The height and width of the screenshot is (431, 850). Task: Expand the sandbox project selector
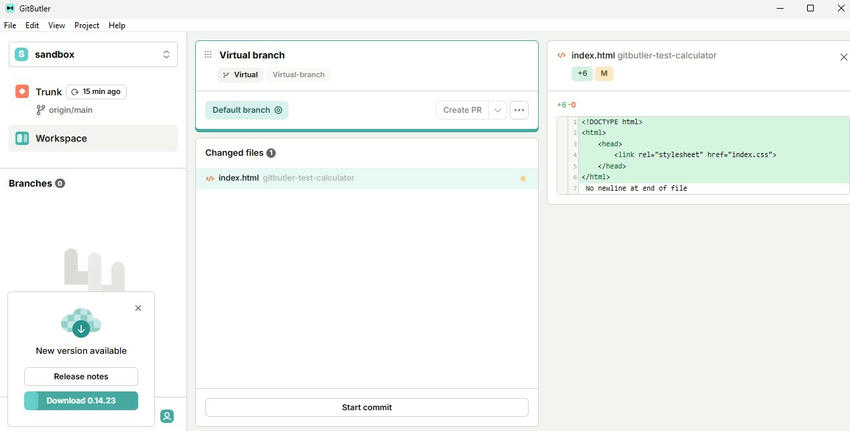click(93, 54)
